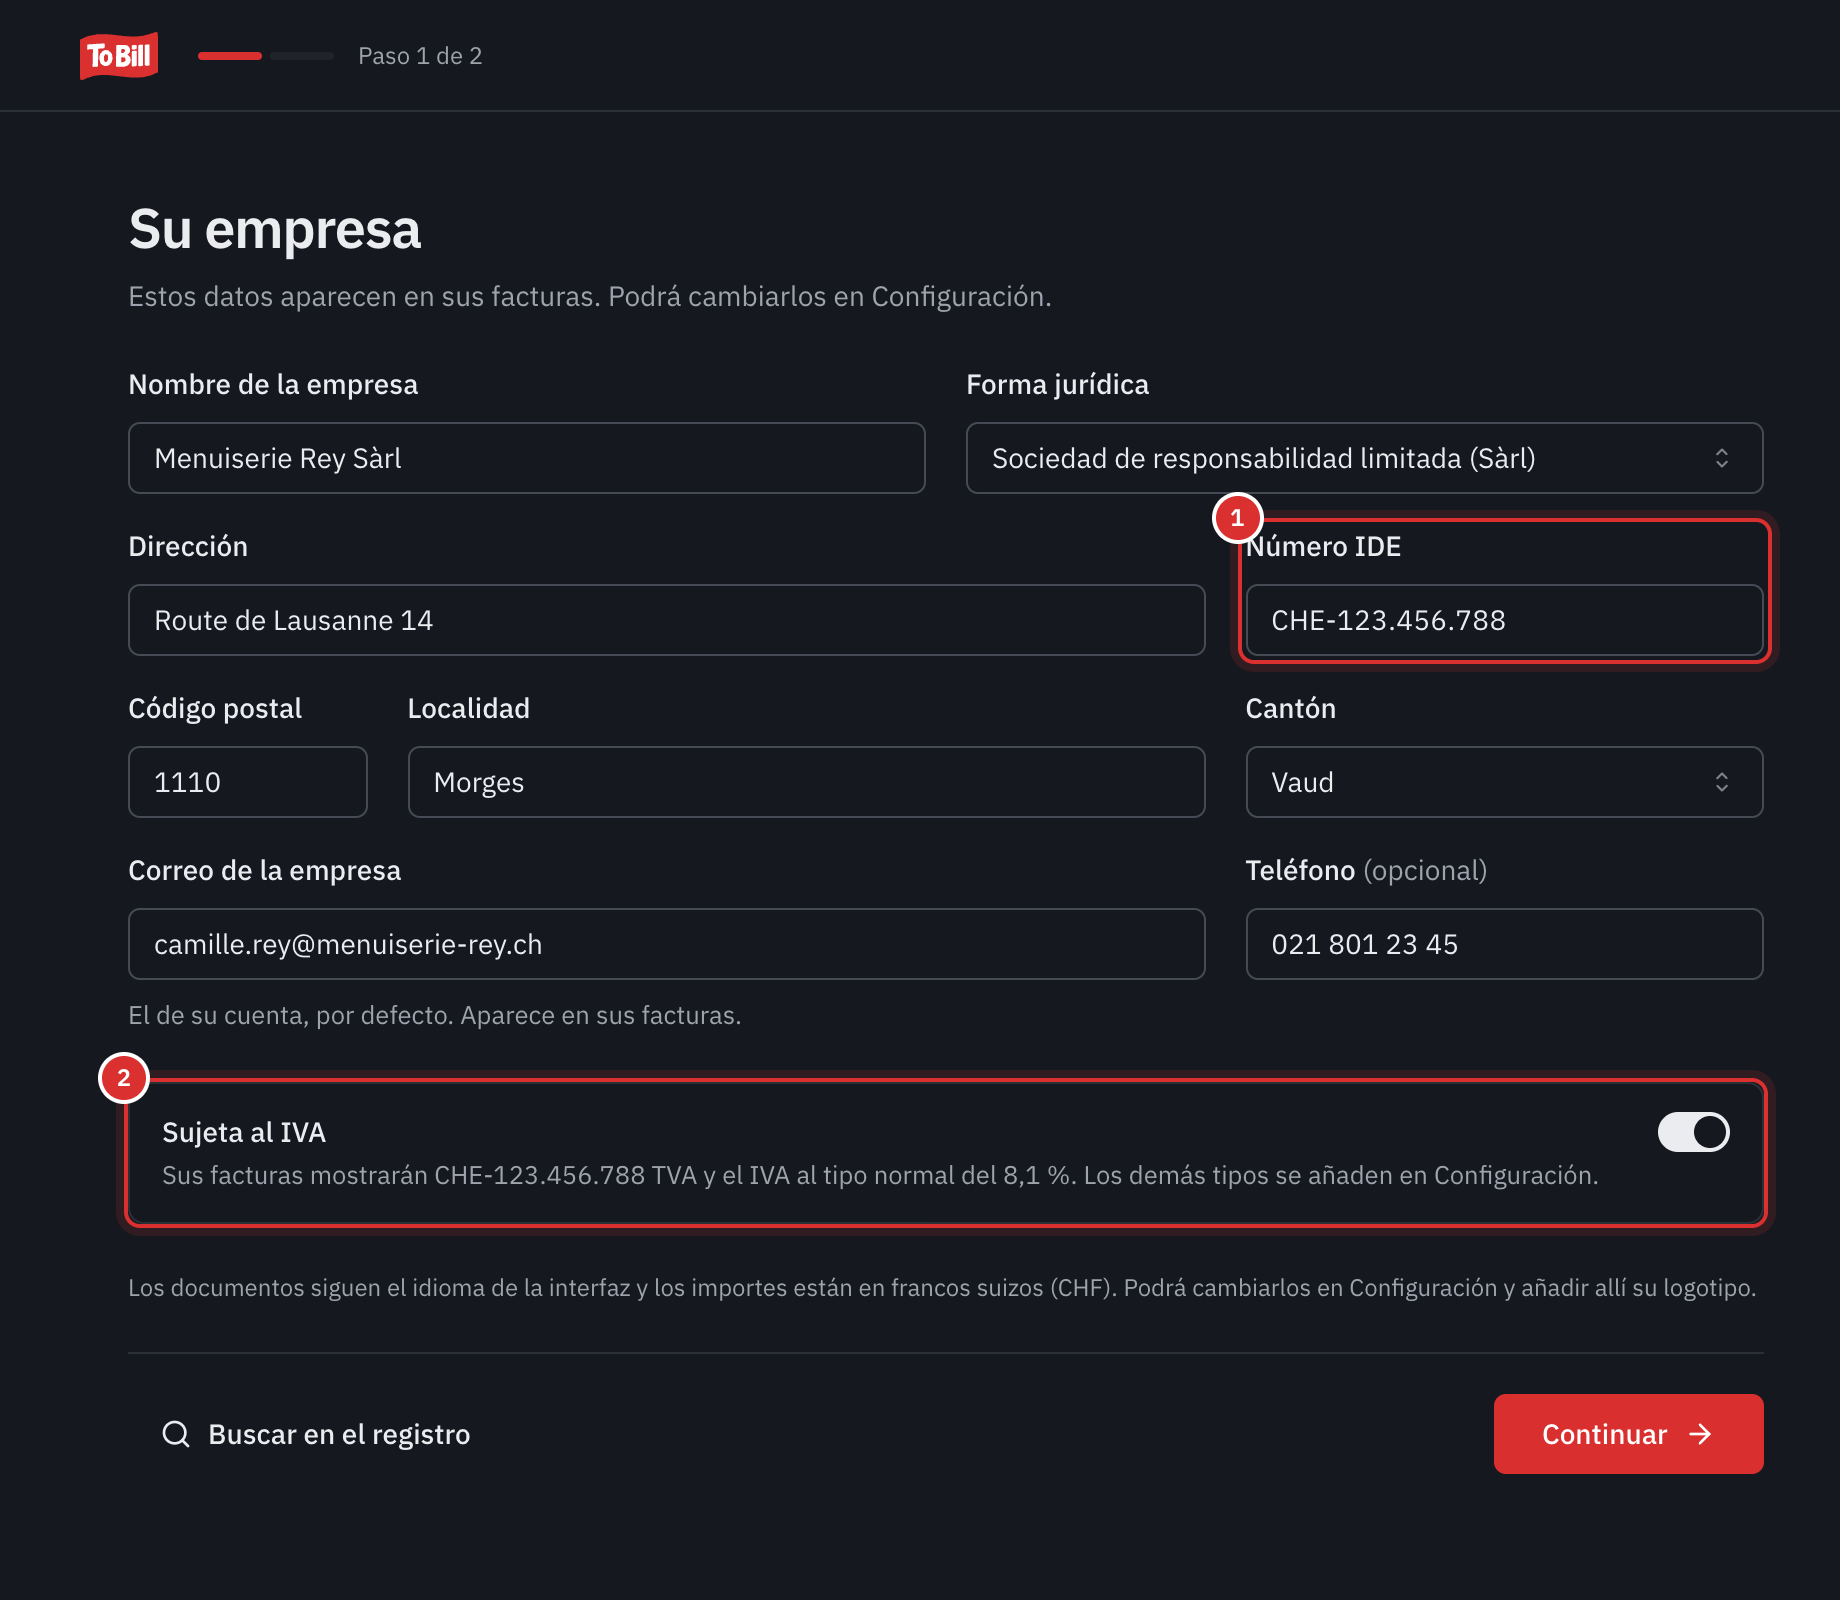1840x1600 pixels.
Task: Click the "Sujeta al IVA" label
Action: pyautogui.click(x=244, y=1132)
